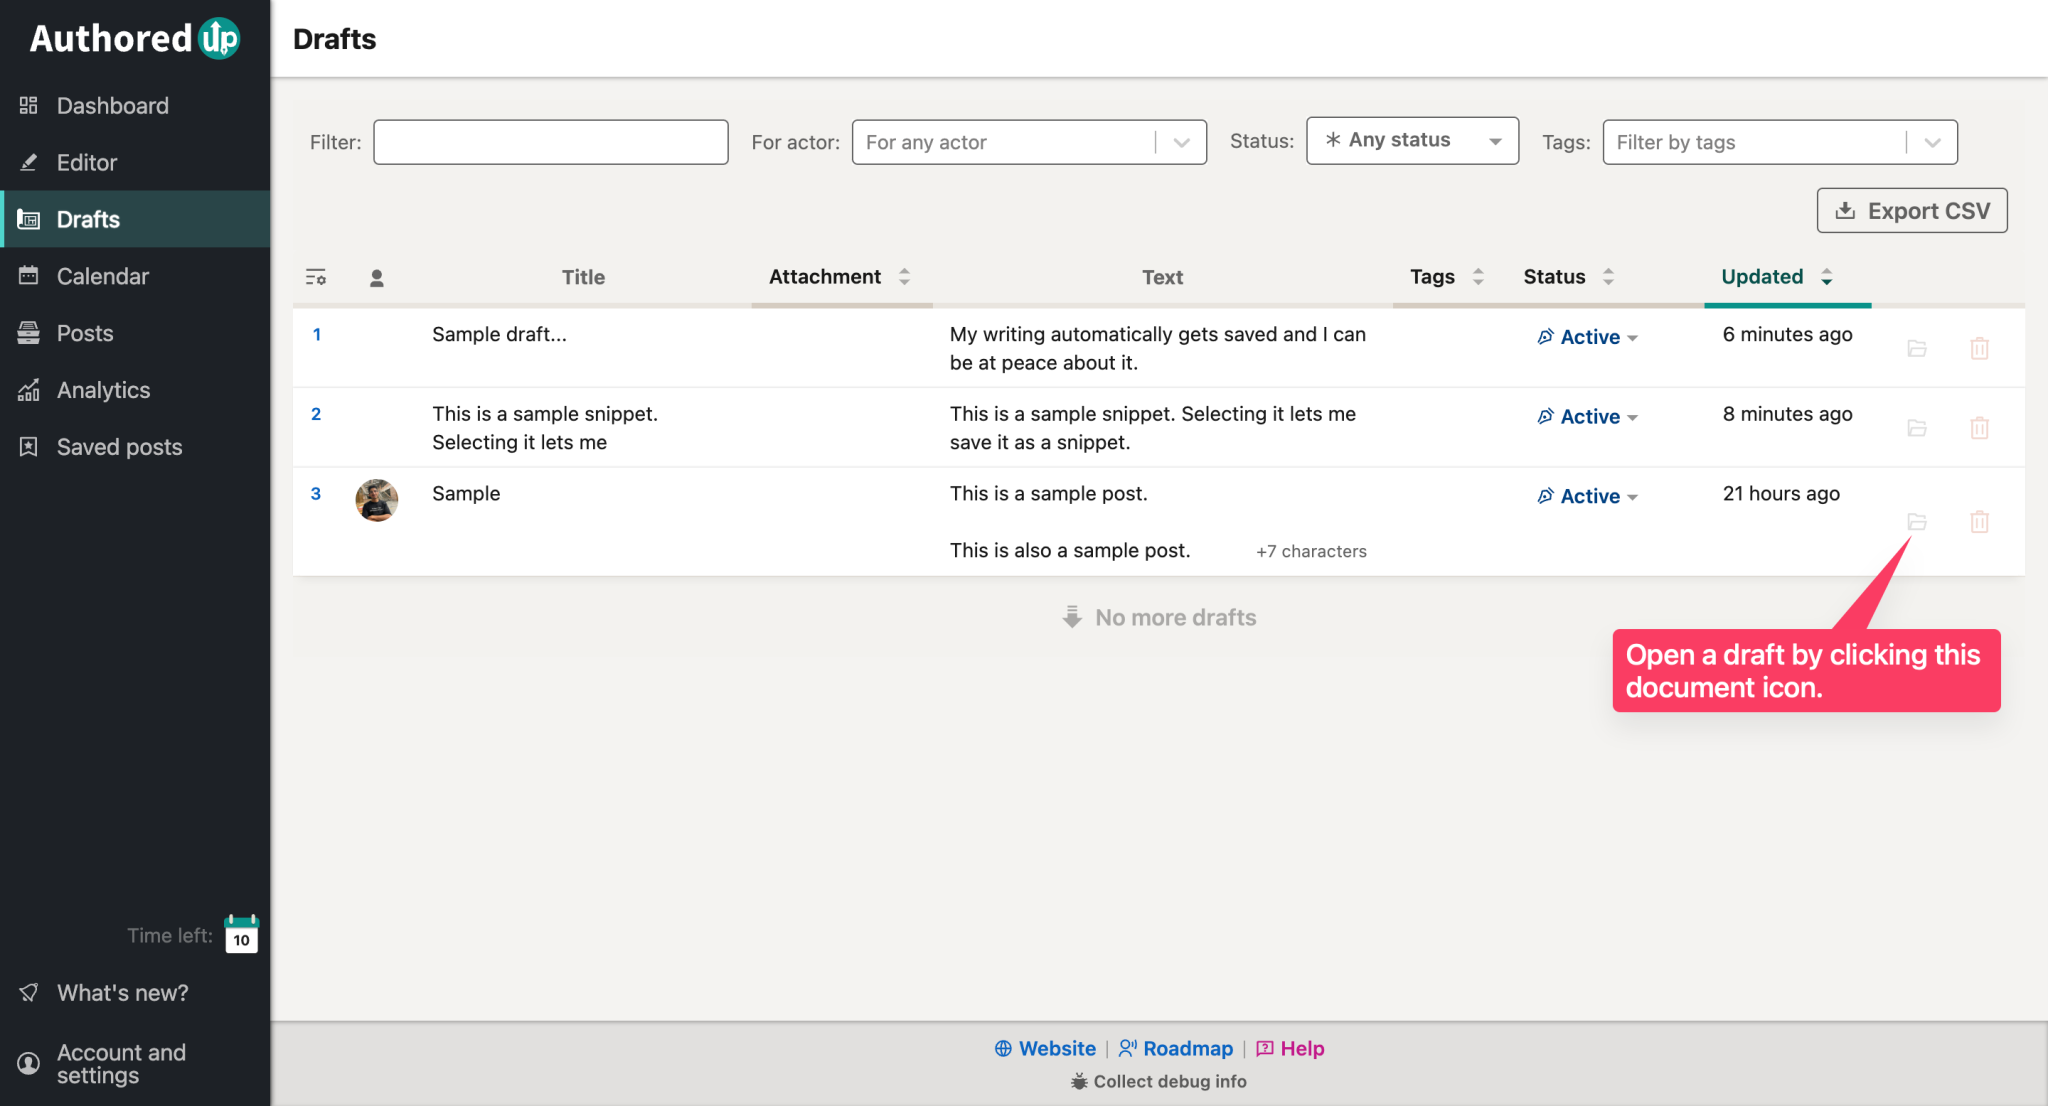2048x1106 pixels.
Task: Open the Roadmap link in the footer
Action: [1187, 1048]
